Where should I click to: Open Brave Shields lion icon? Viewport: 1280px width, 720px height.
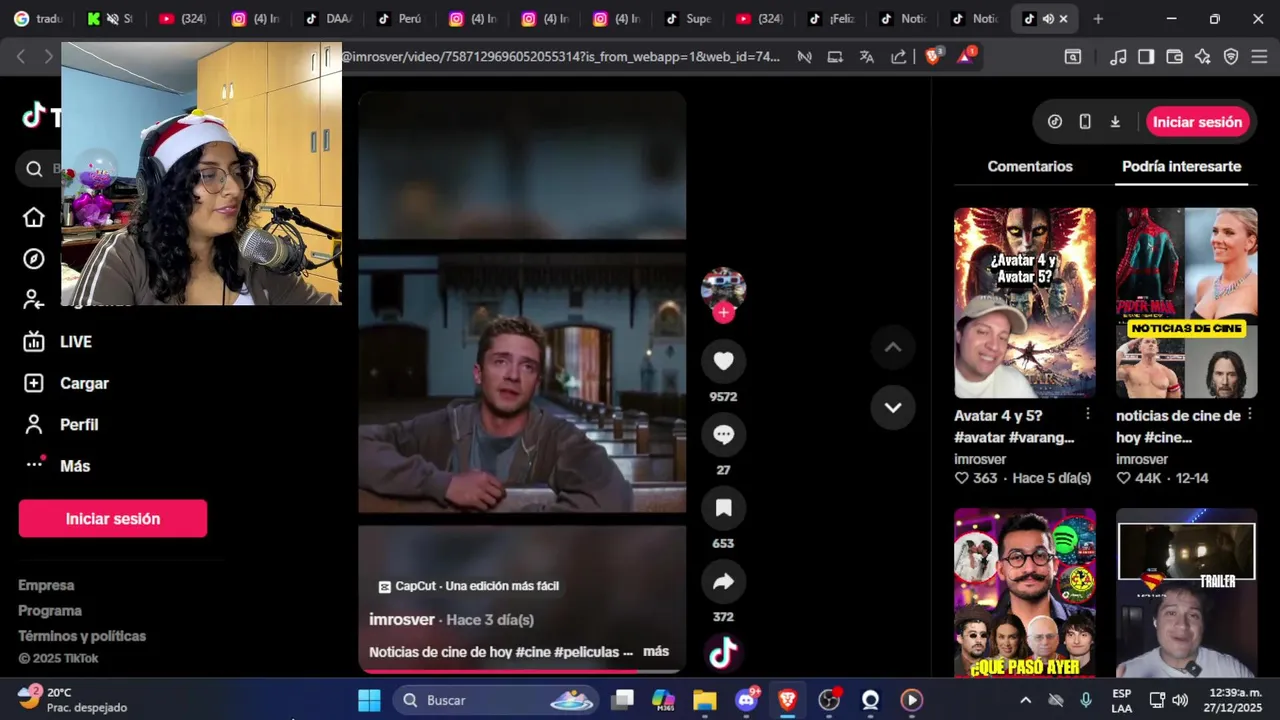click(x=933, y=57)
